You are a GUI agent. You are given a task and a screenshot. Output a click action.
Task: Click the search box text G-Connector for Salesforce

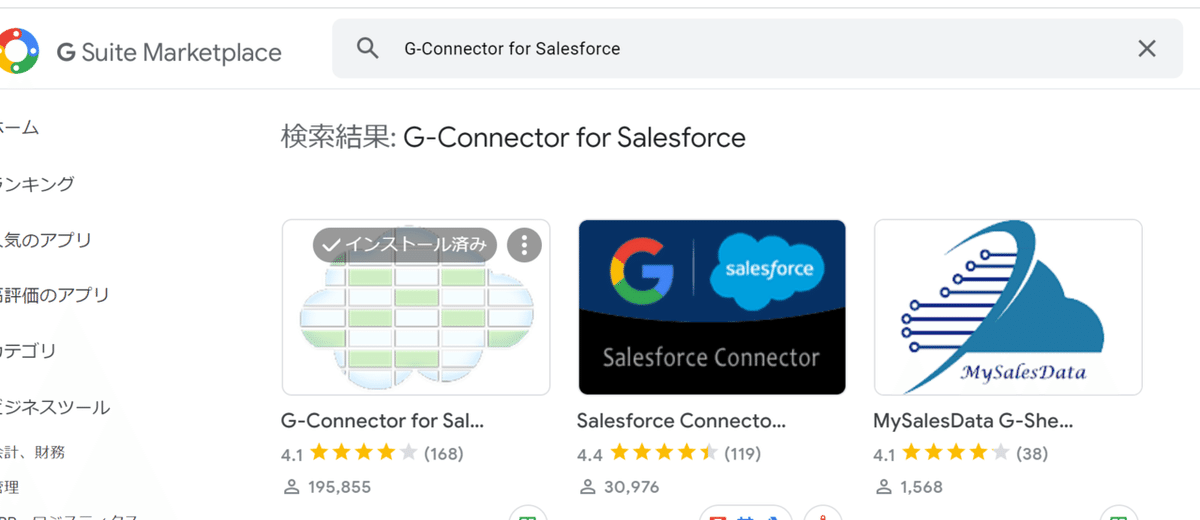point(512,49)
